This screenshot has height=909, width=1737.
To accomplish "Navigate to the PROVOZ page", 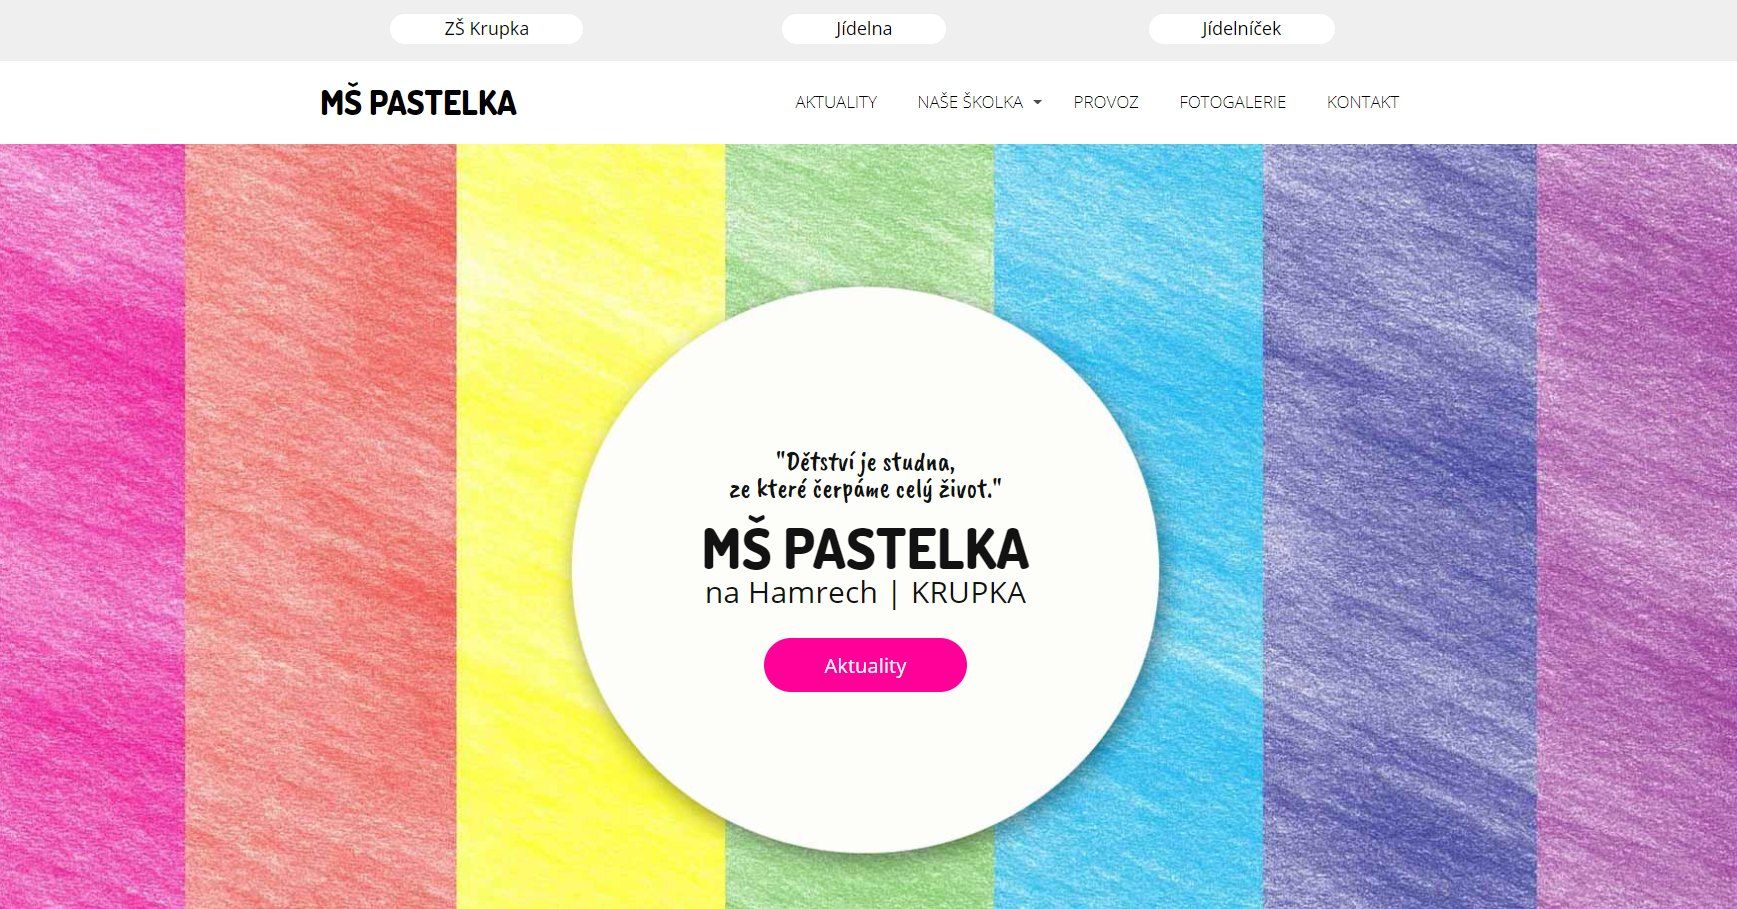I will pos(1106,102).
